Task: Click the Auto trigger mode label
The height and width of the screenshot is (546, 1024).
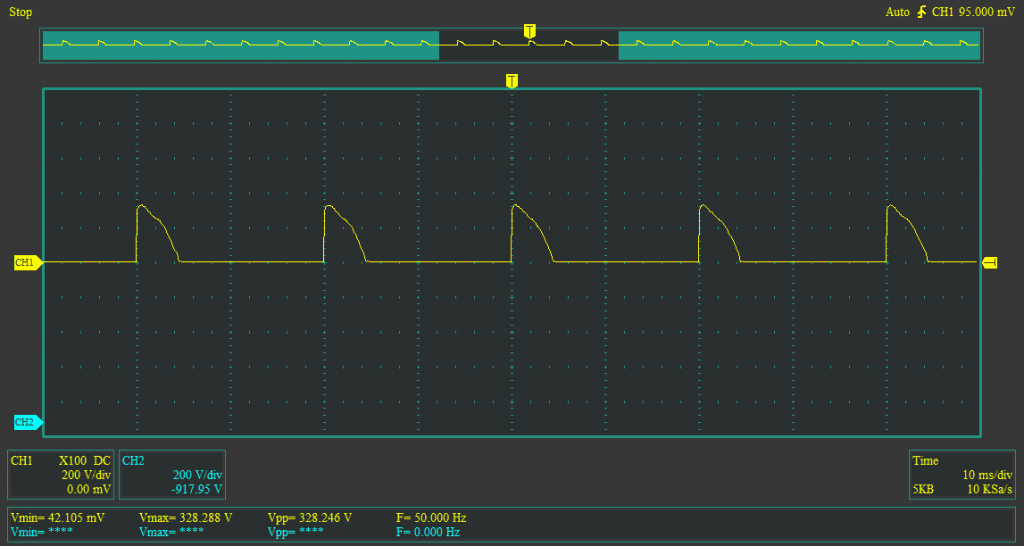Action: tap(897, 12)
